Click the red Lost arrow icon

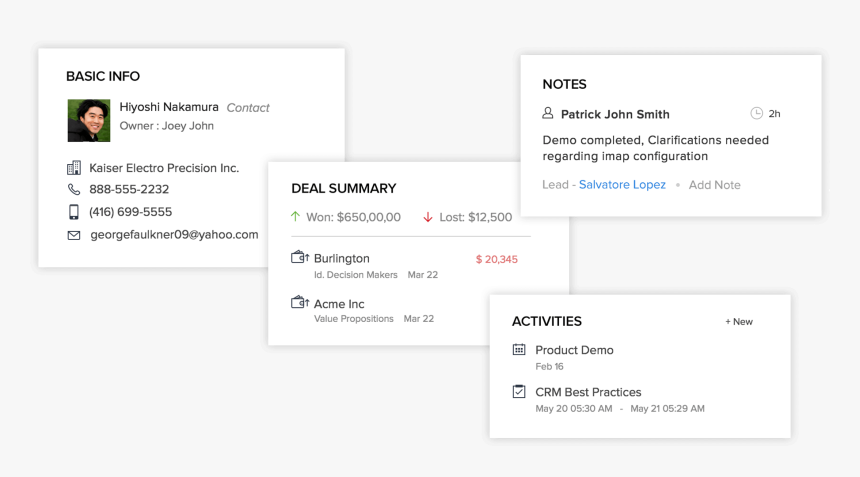click(x=428, y=216)
